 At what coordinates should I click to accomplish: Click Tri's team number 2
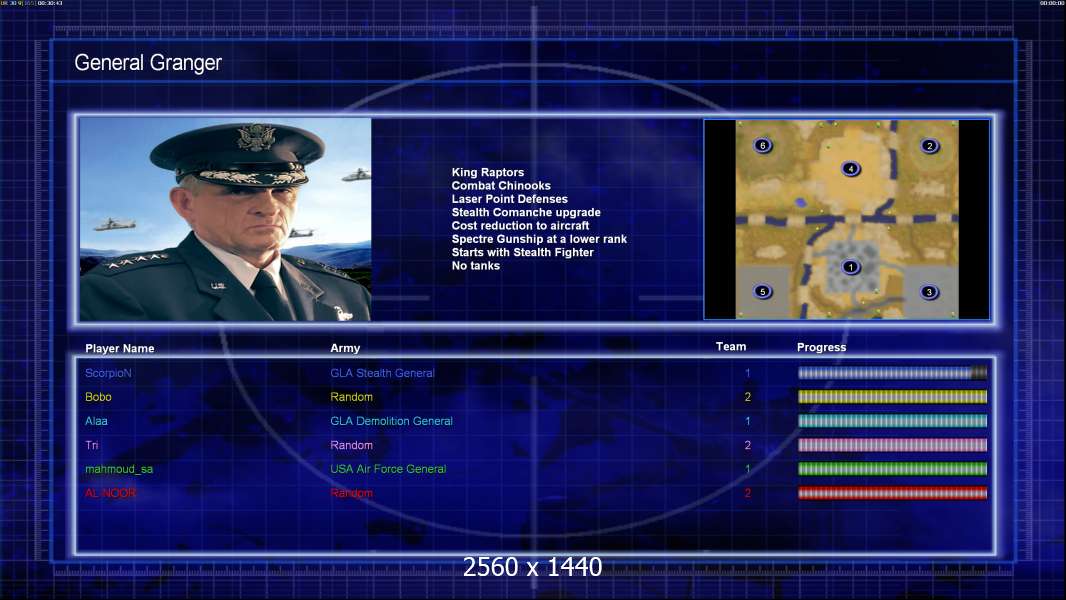747,445
